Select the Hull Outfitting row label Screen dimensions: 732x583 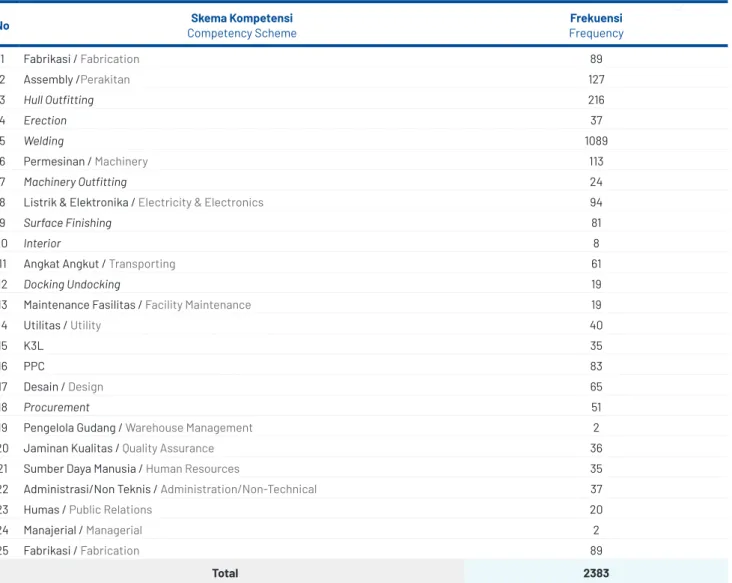pos(59,100)
